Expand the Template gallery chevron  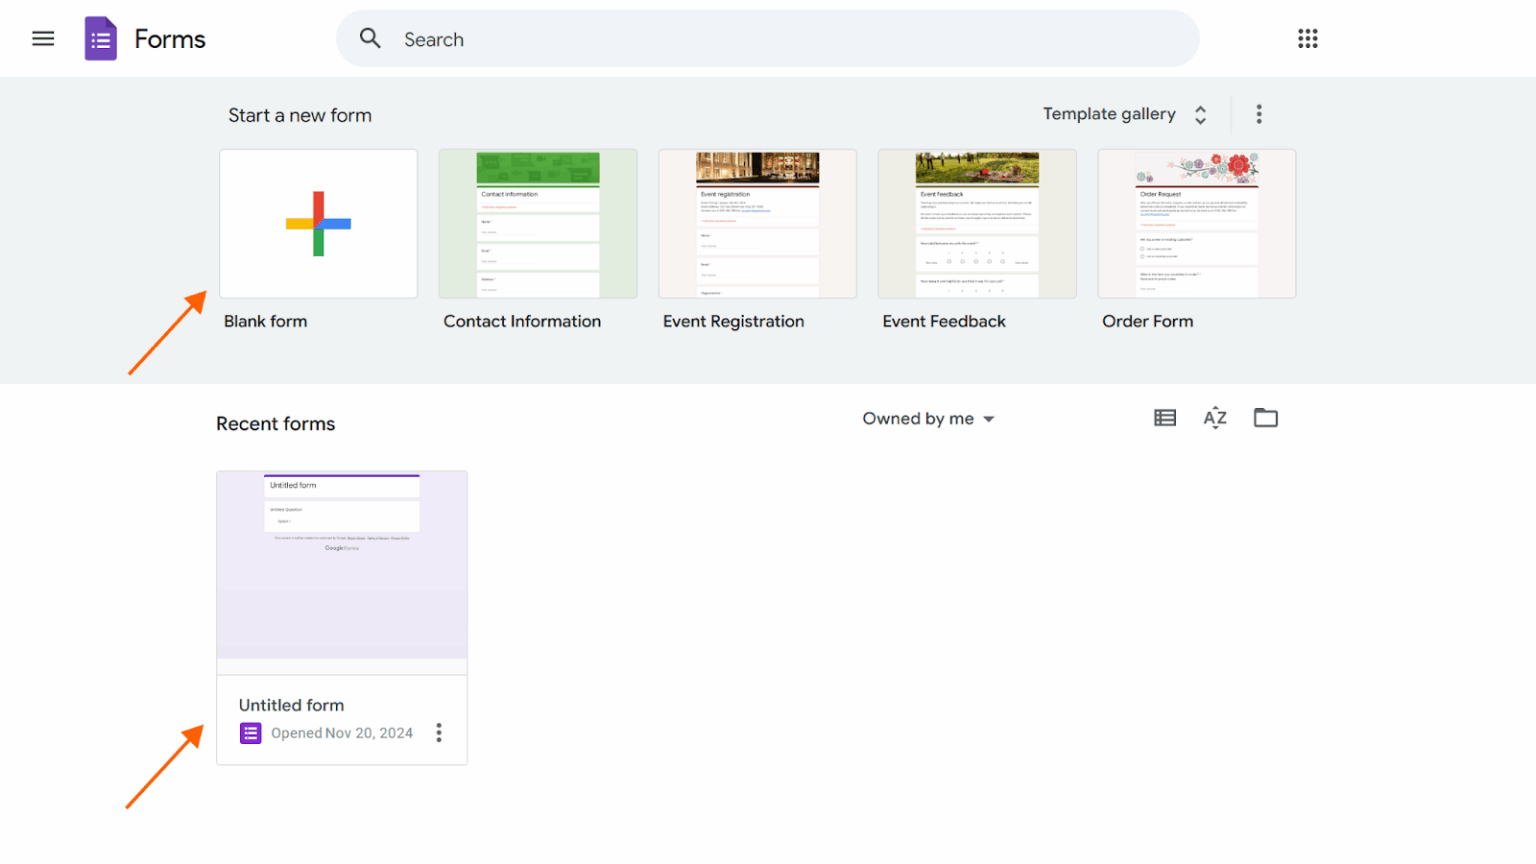coord(1199,114)
